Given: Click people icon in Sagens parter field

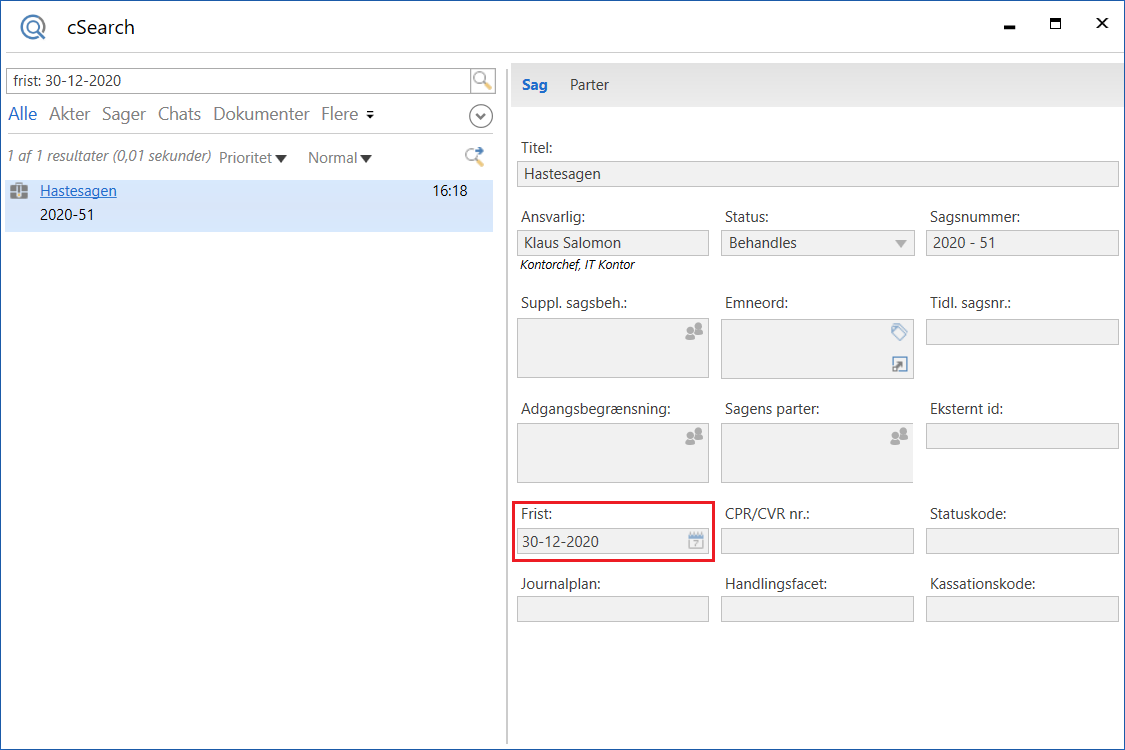Looking at the screenshot, I should click(899, 436).
